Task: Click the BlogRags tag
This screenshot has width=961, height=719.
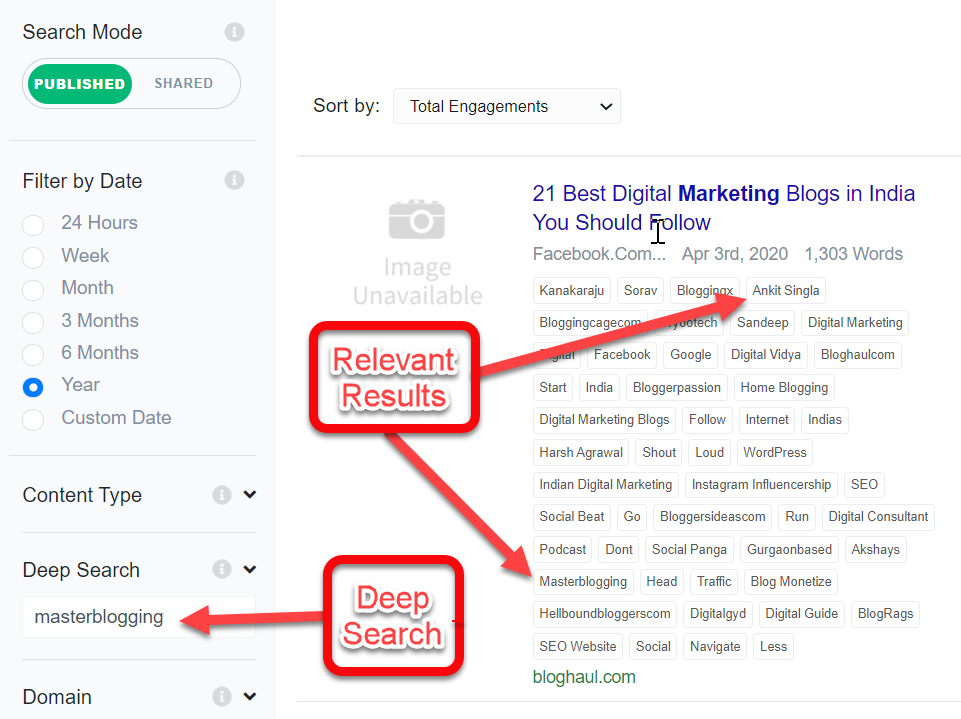Action: pos(885,614)
